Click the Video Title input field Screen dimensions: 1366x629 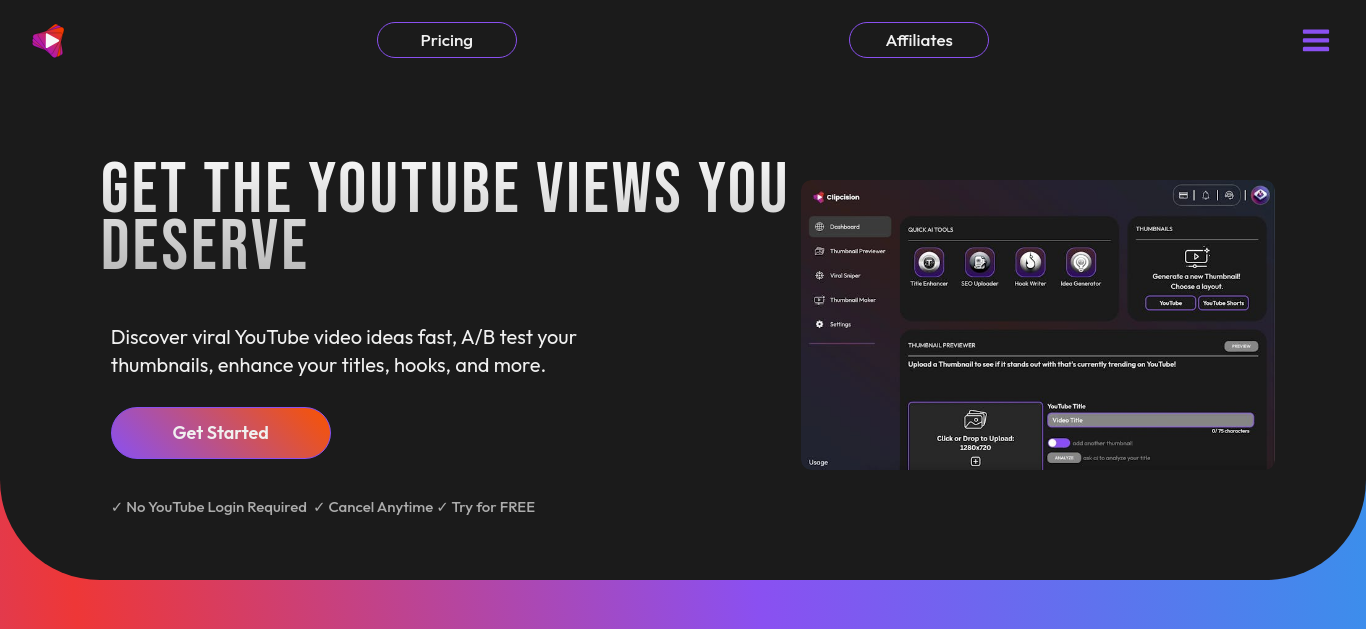[1150, 420]
